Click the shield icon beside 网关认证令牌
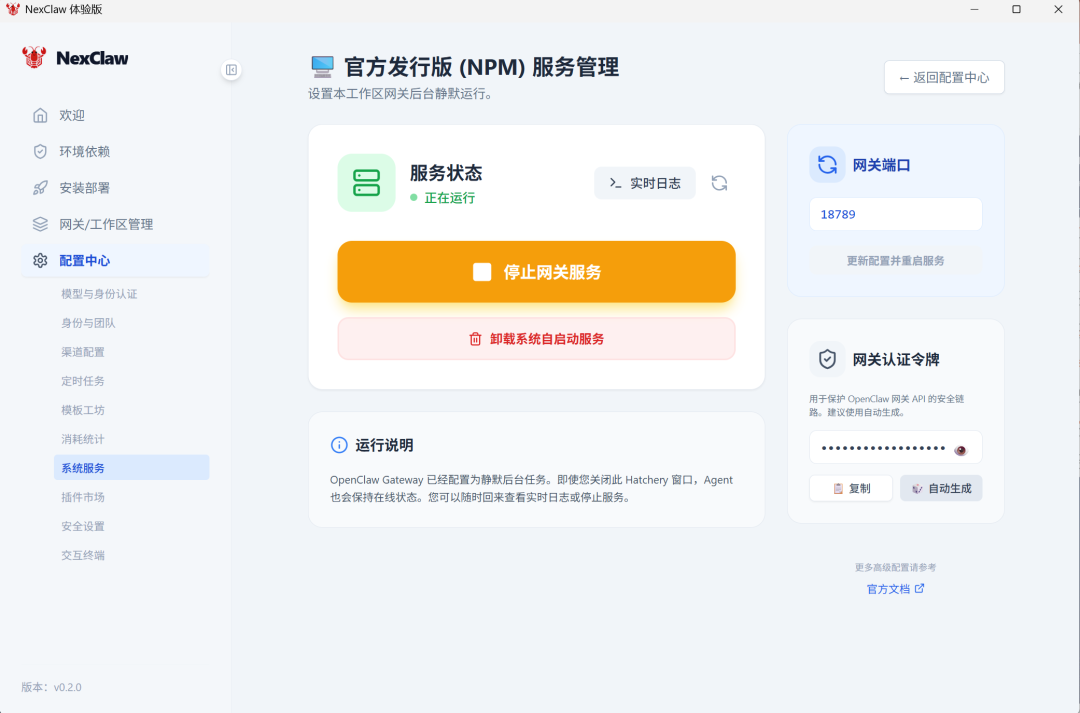The image size is (1080, 713). 827,359
